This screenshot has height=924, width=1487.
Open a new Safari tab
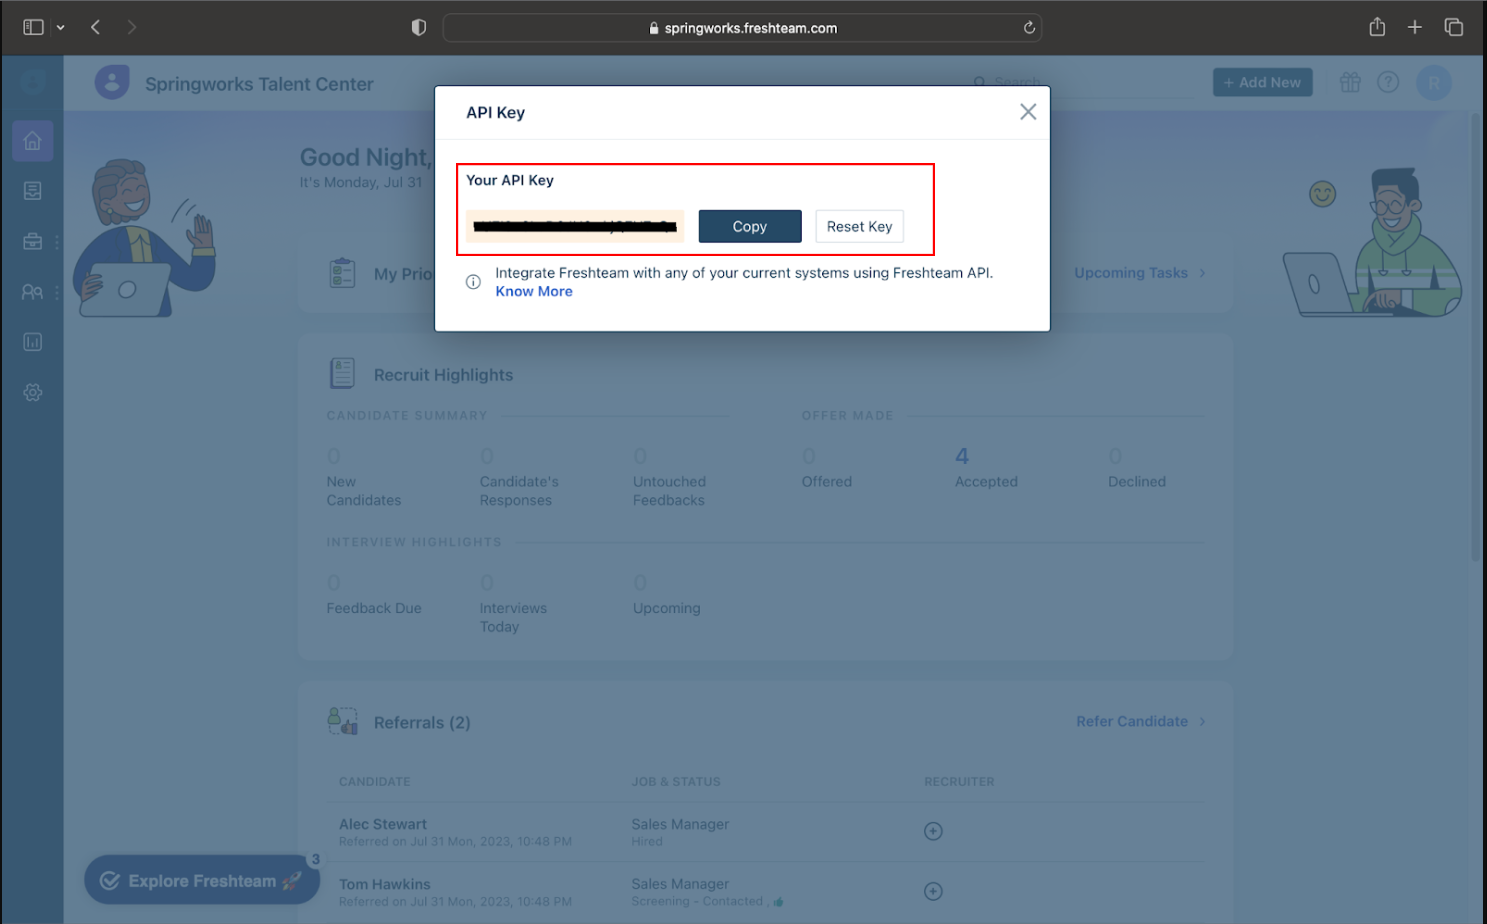pos(1414,27)
